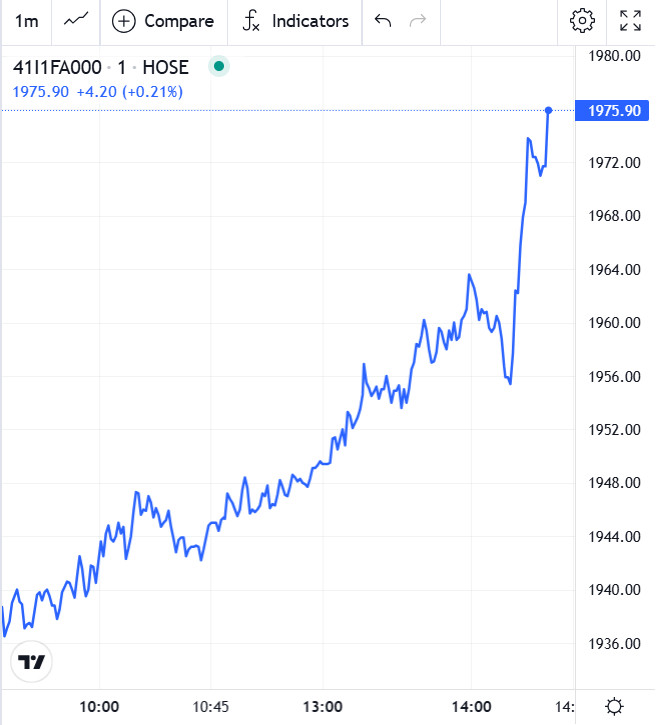Click the green market status dot
The width and height of the screenshot is (659, 725).
tap(218, 67)
